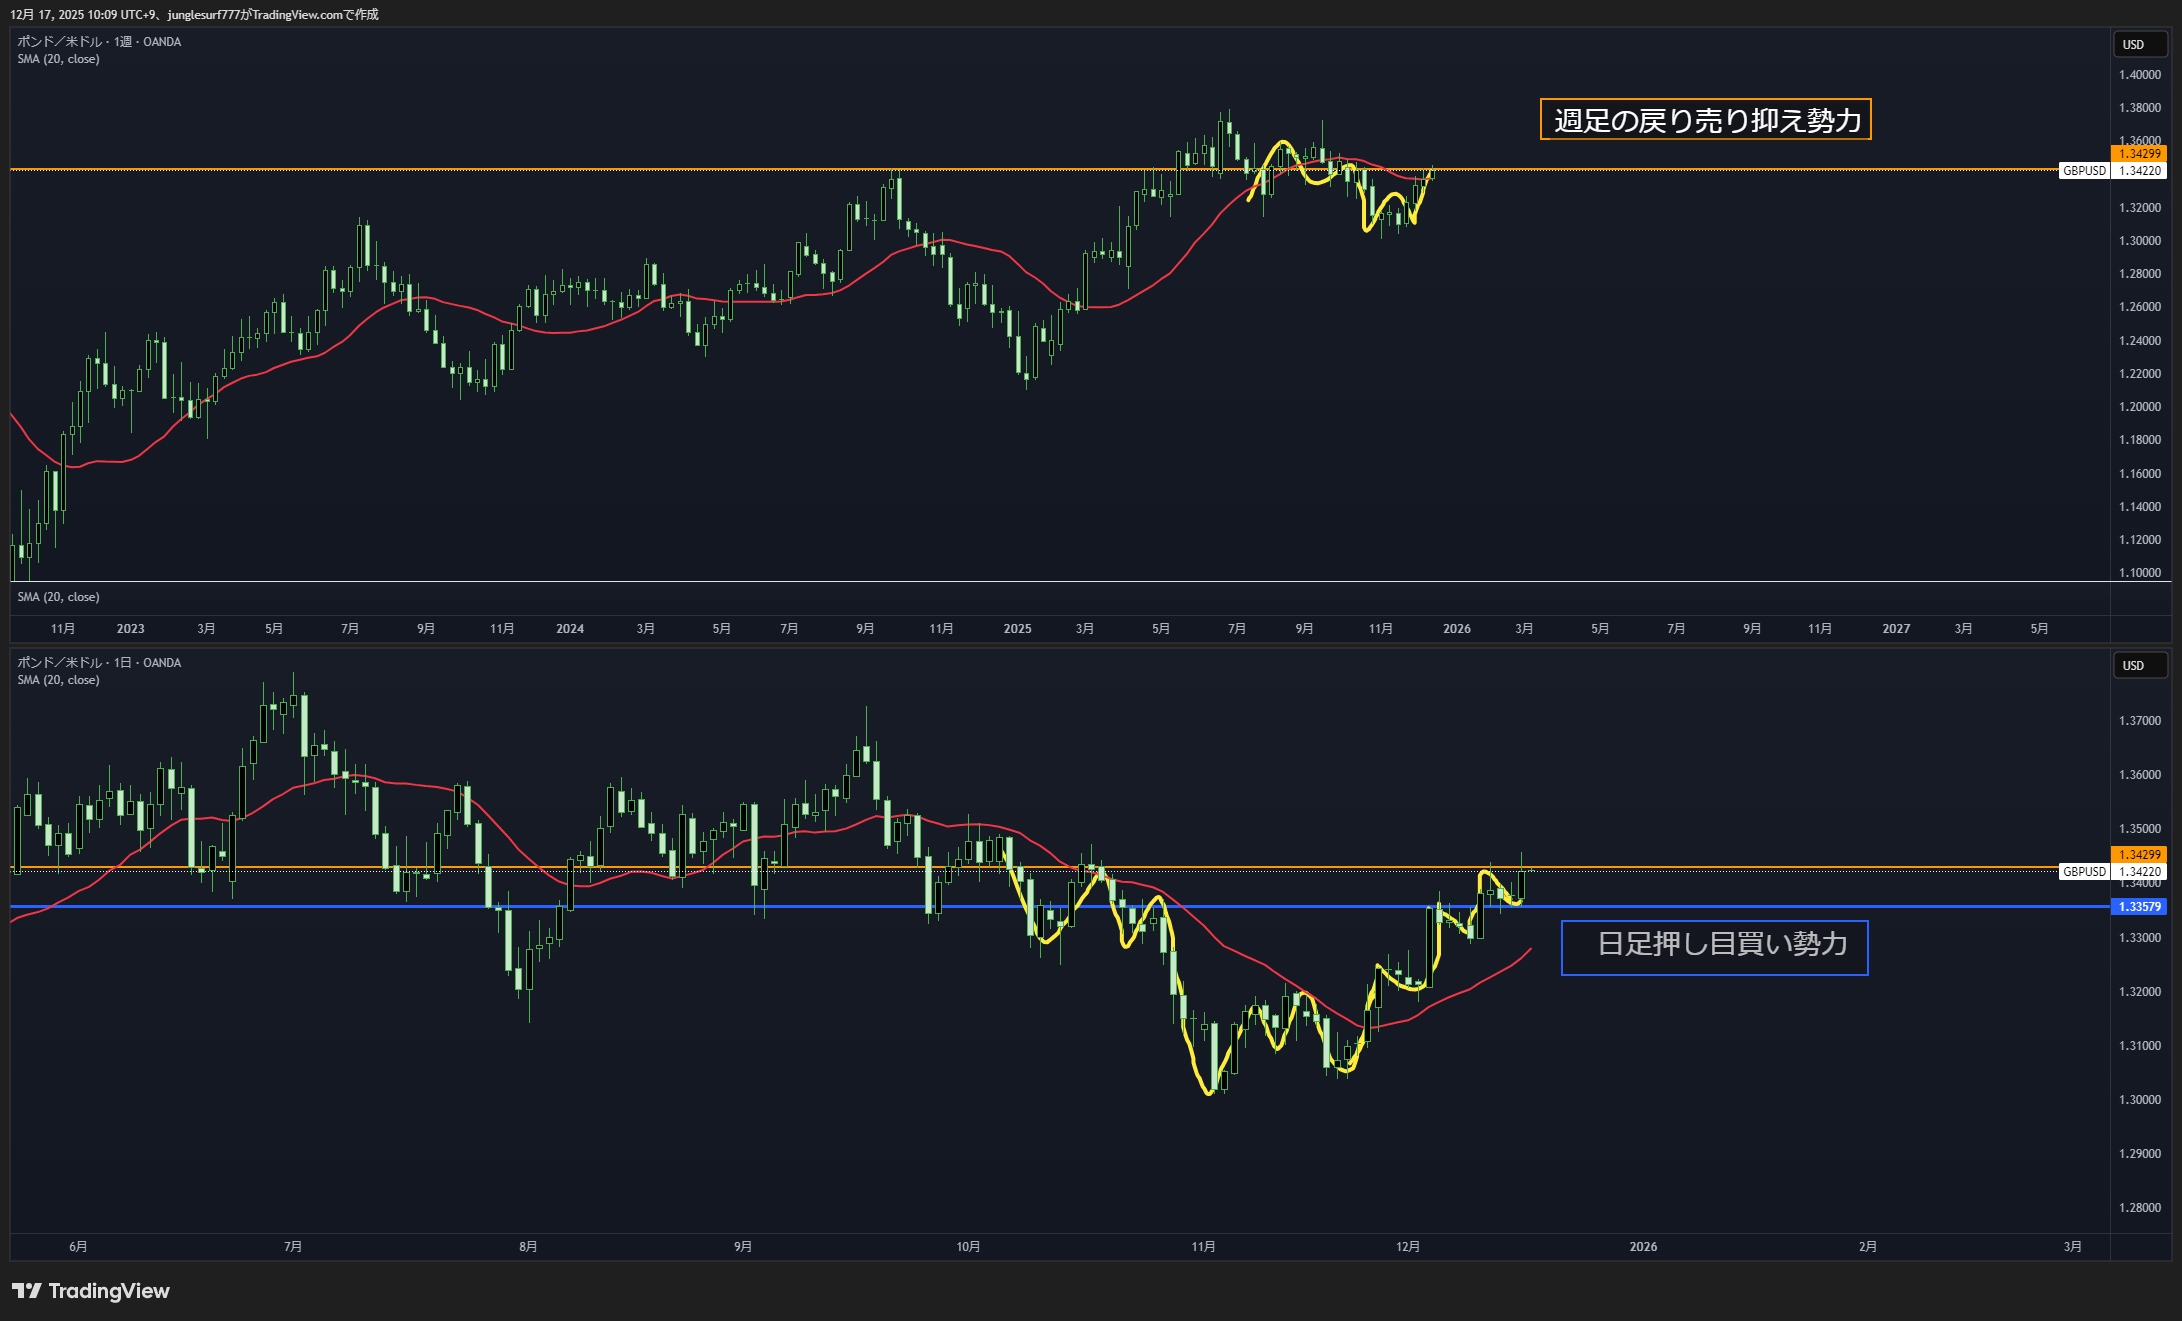Click the orange 1.34299 price label on the daily chart

(x=2139, y=854)
